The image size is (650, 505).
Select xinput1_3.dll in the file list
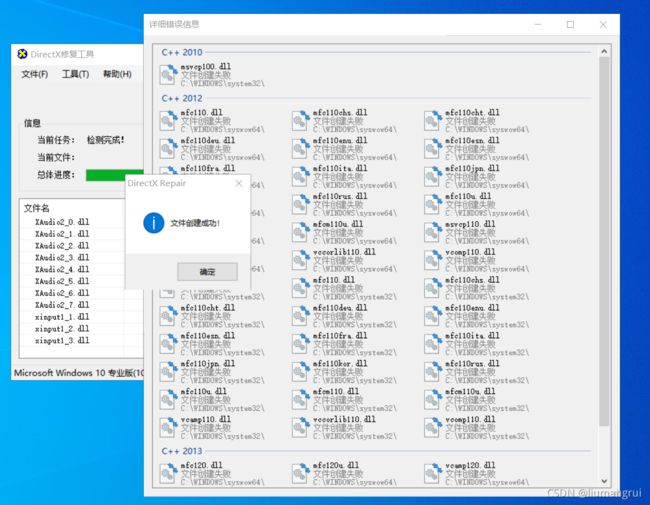click(62, 341)
